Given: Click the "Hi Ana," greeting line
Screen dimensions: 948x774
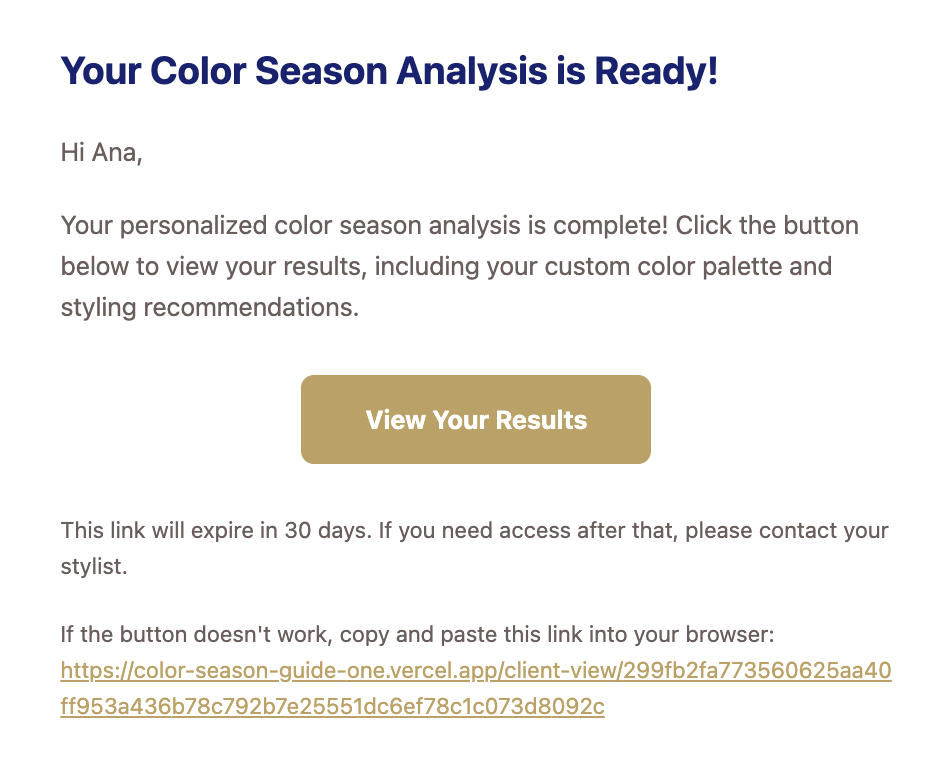Looking at the screenshot, I should coord(101,153).
